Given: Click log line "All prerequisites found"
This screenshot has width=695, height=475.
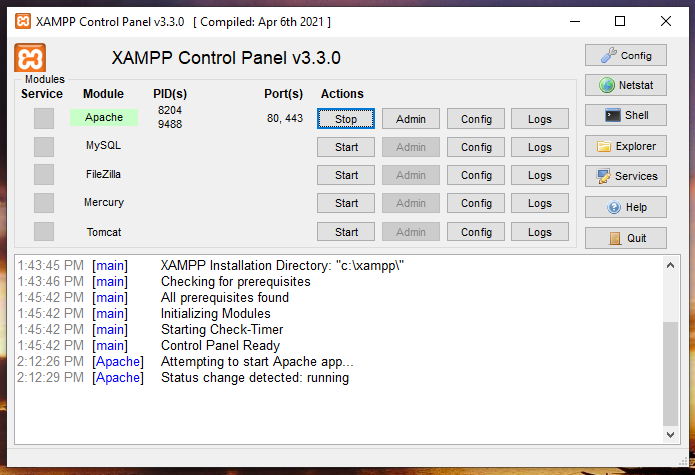Looking at the screenshot, I should point(225,297).
